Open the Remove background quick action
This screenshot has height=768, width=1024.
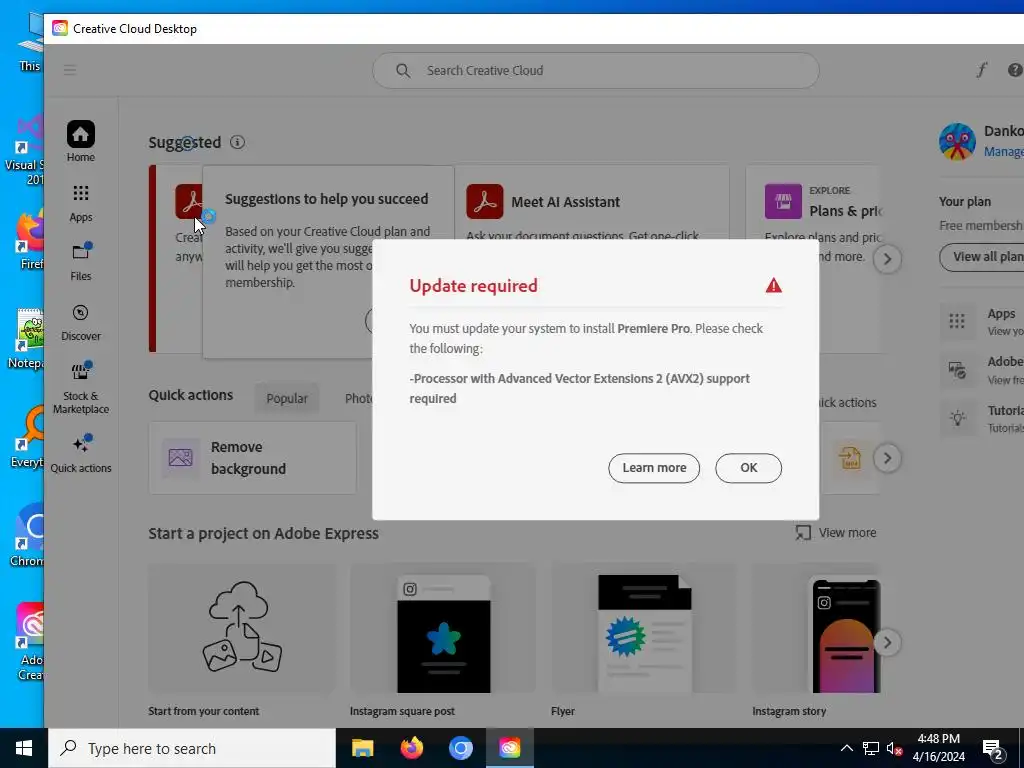pos(252,458)
